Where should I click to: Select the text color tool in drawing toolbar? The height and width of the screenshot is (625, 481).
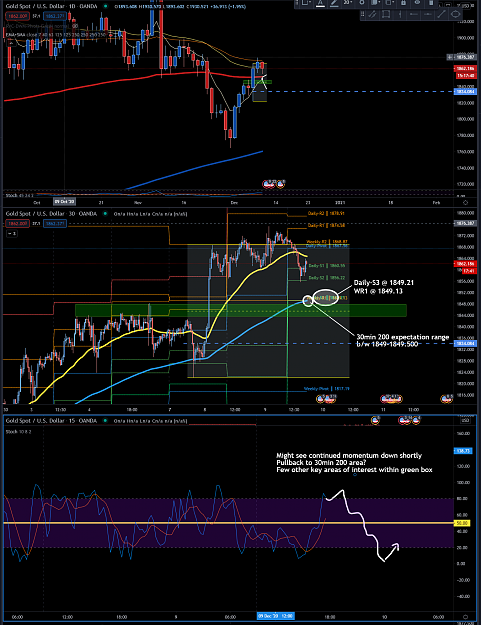320,3
